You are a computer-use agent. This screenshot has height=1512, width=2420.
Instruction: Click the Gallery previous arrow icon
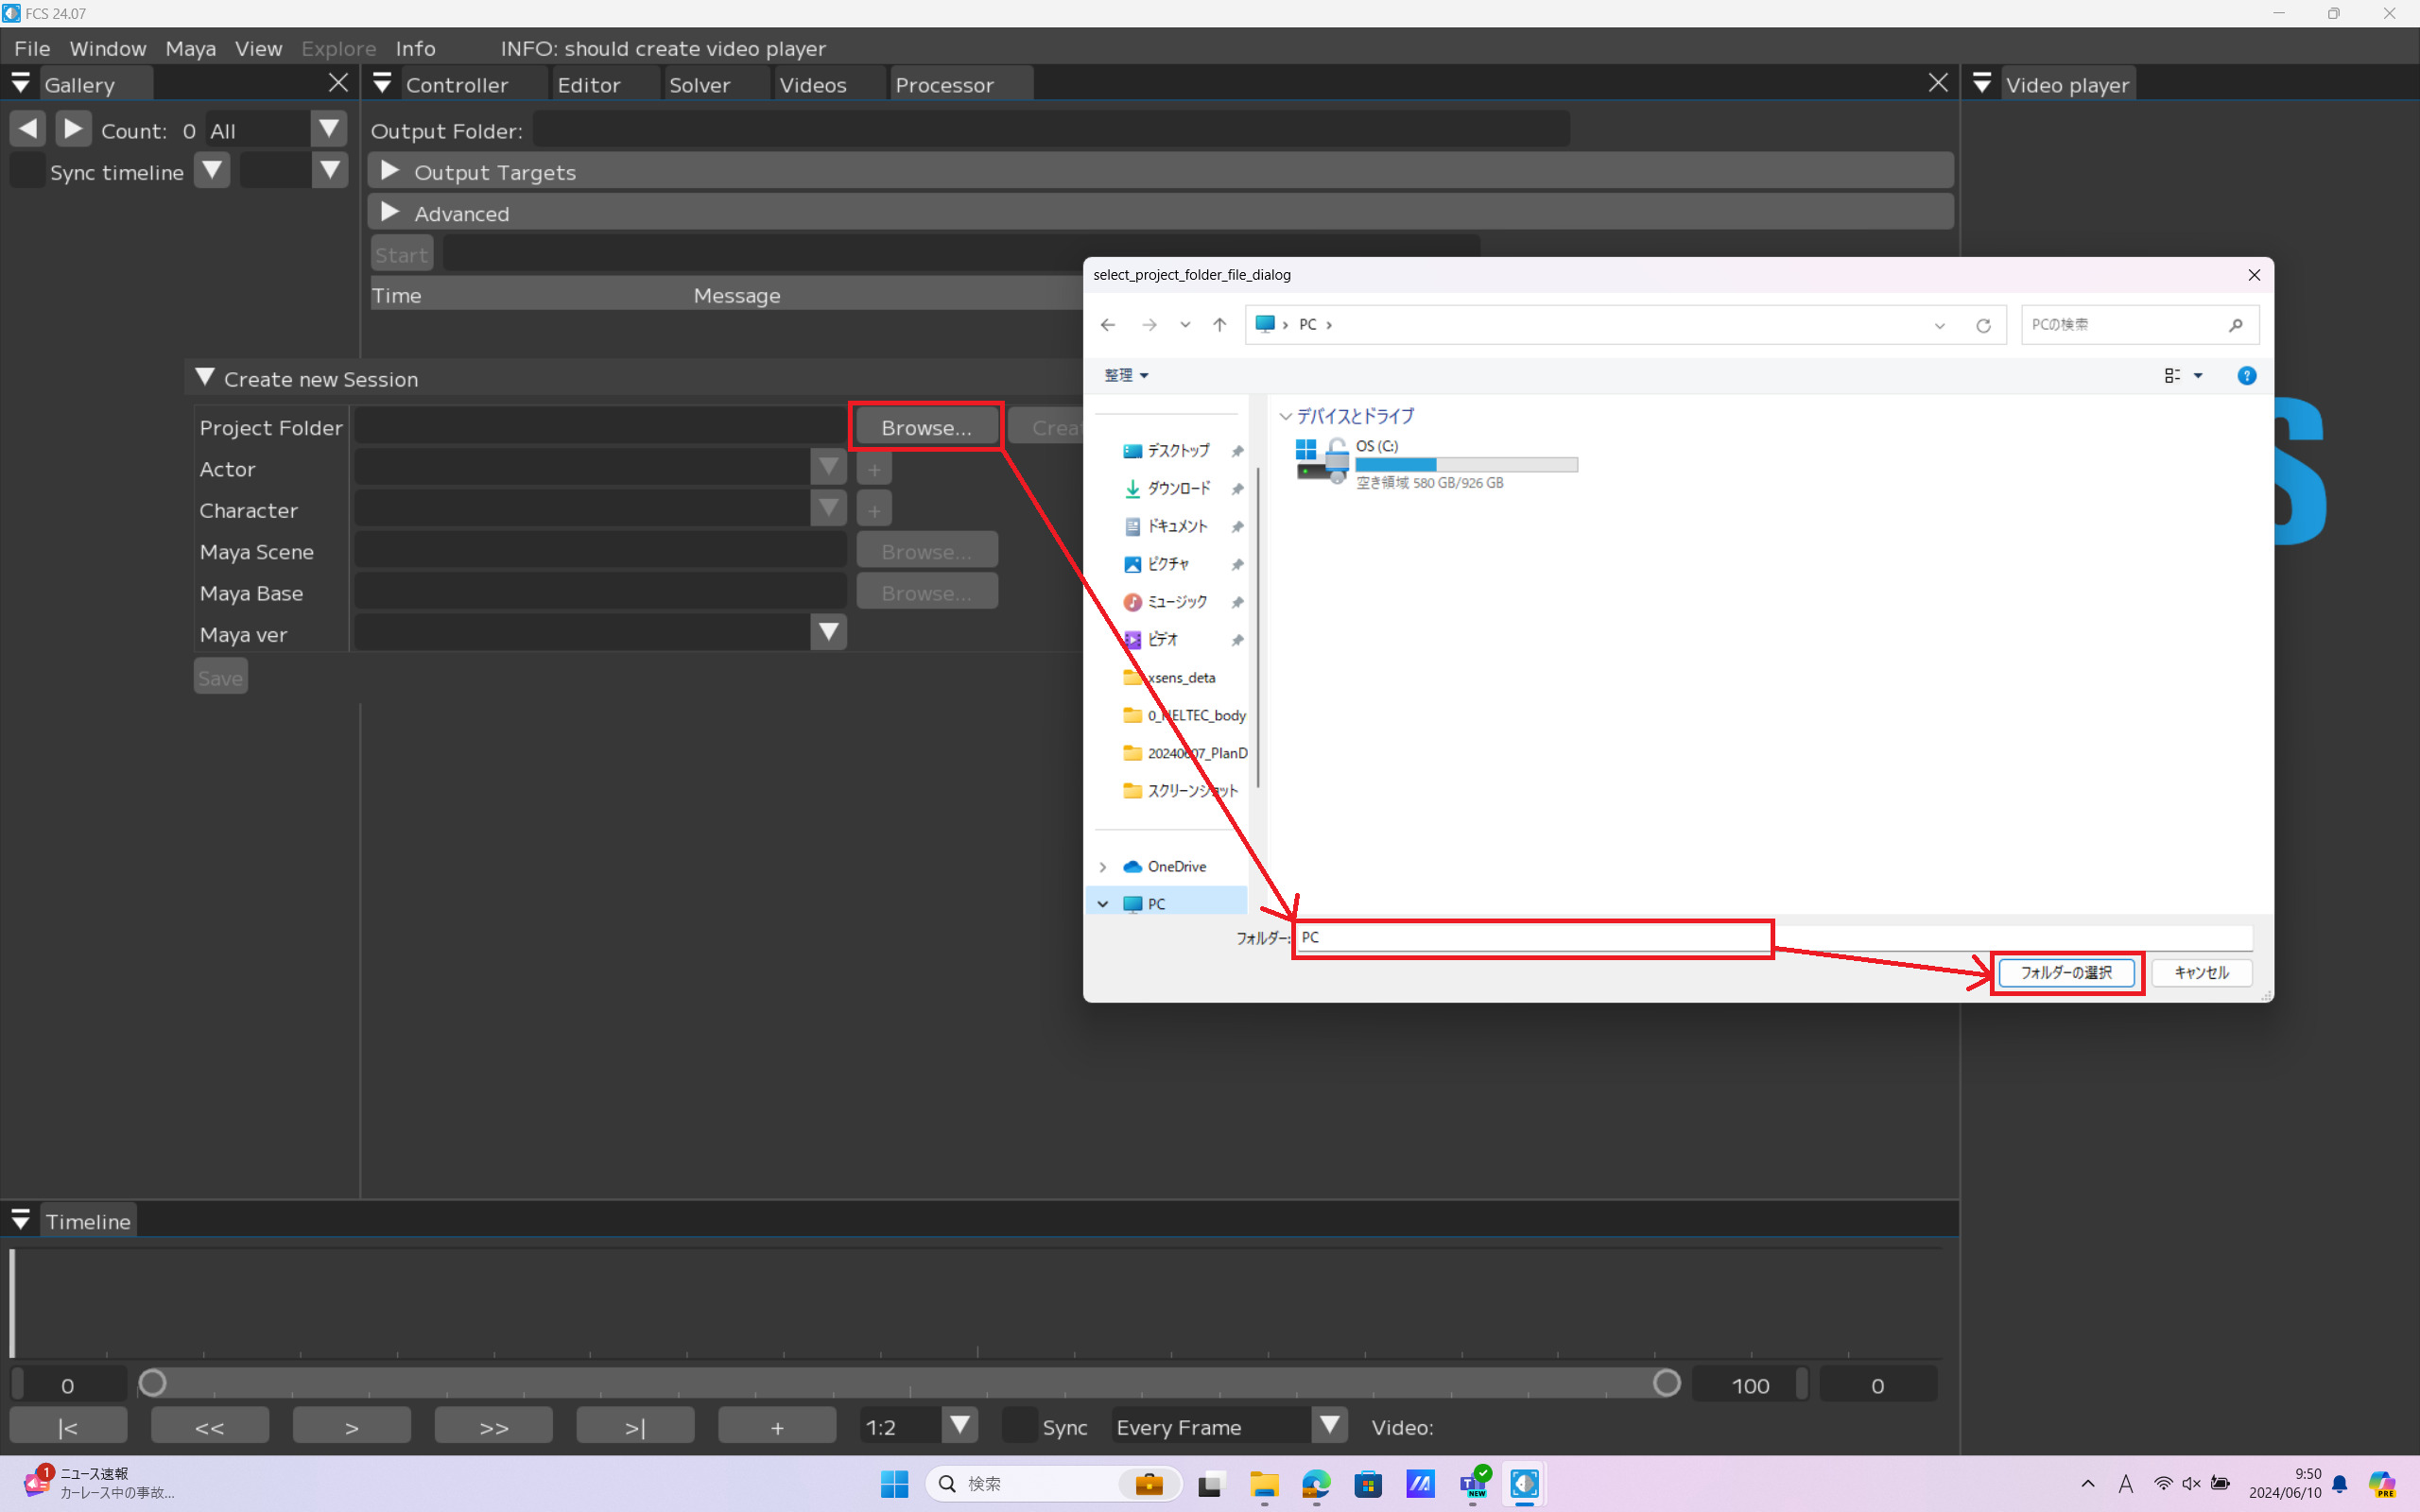[28, 129]
